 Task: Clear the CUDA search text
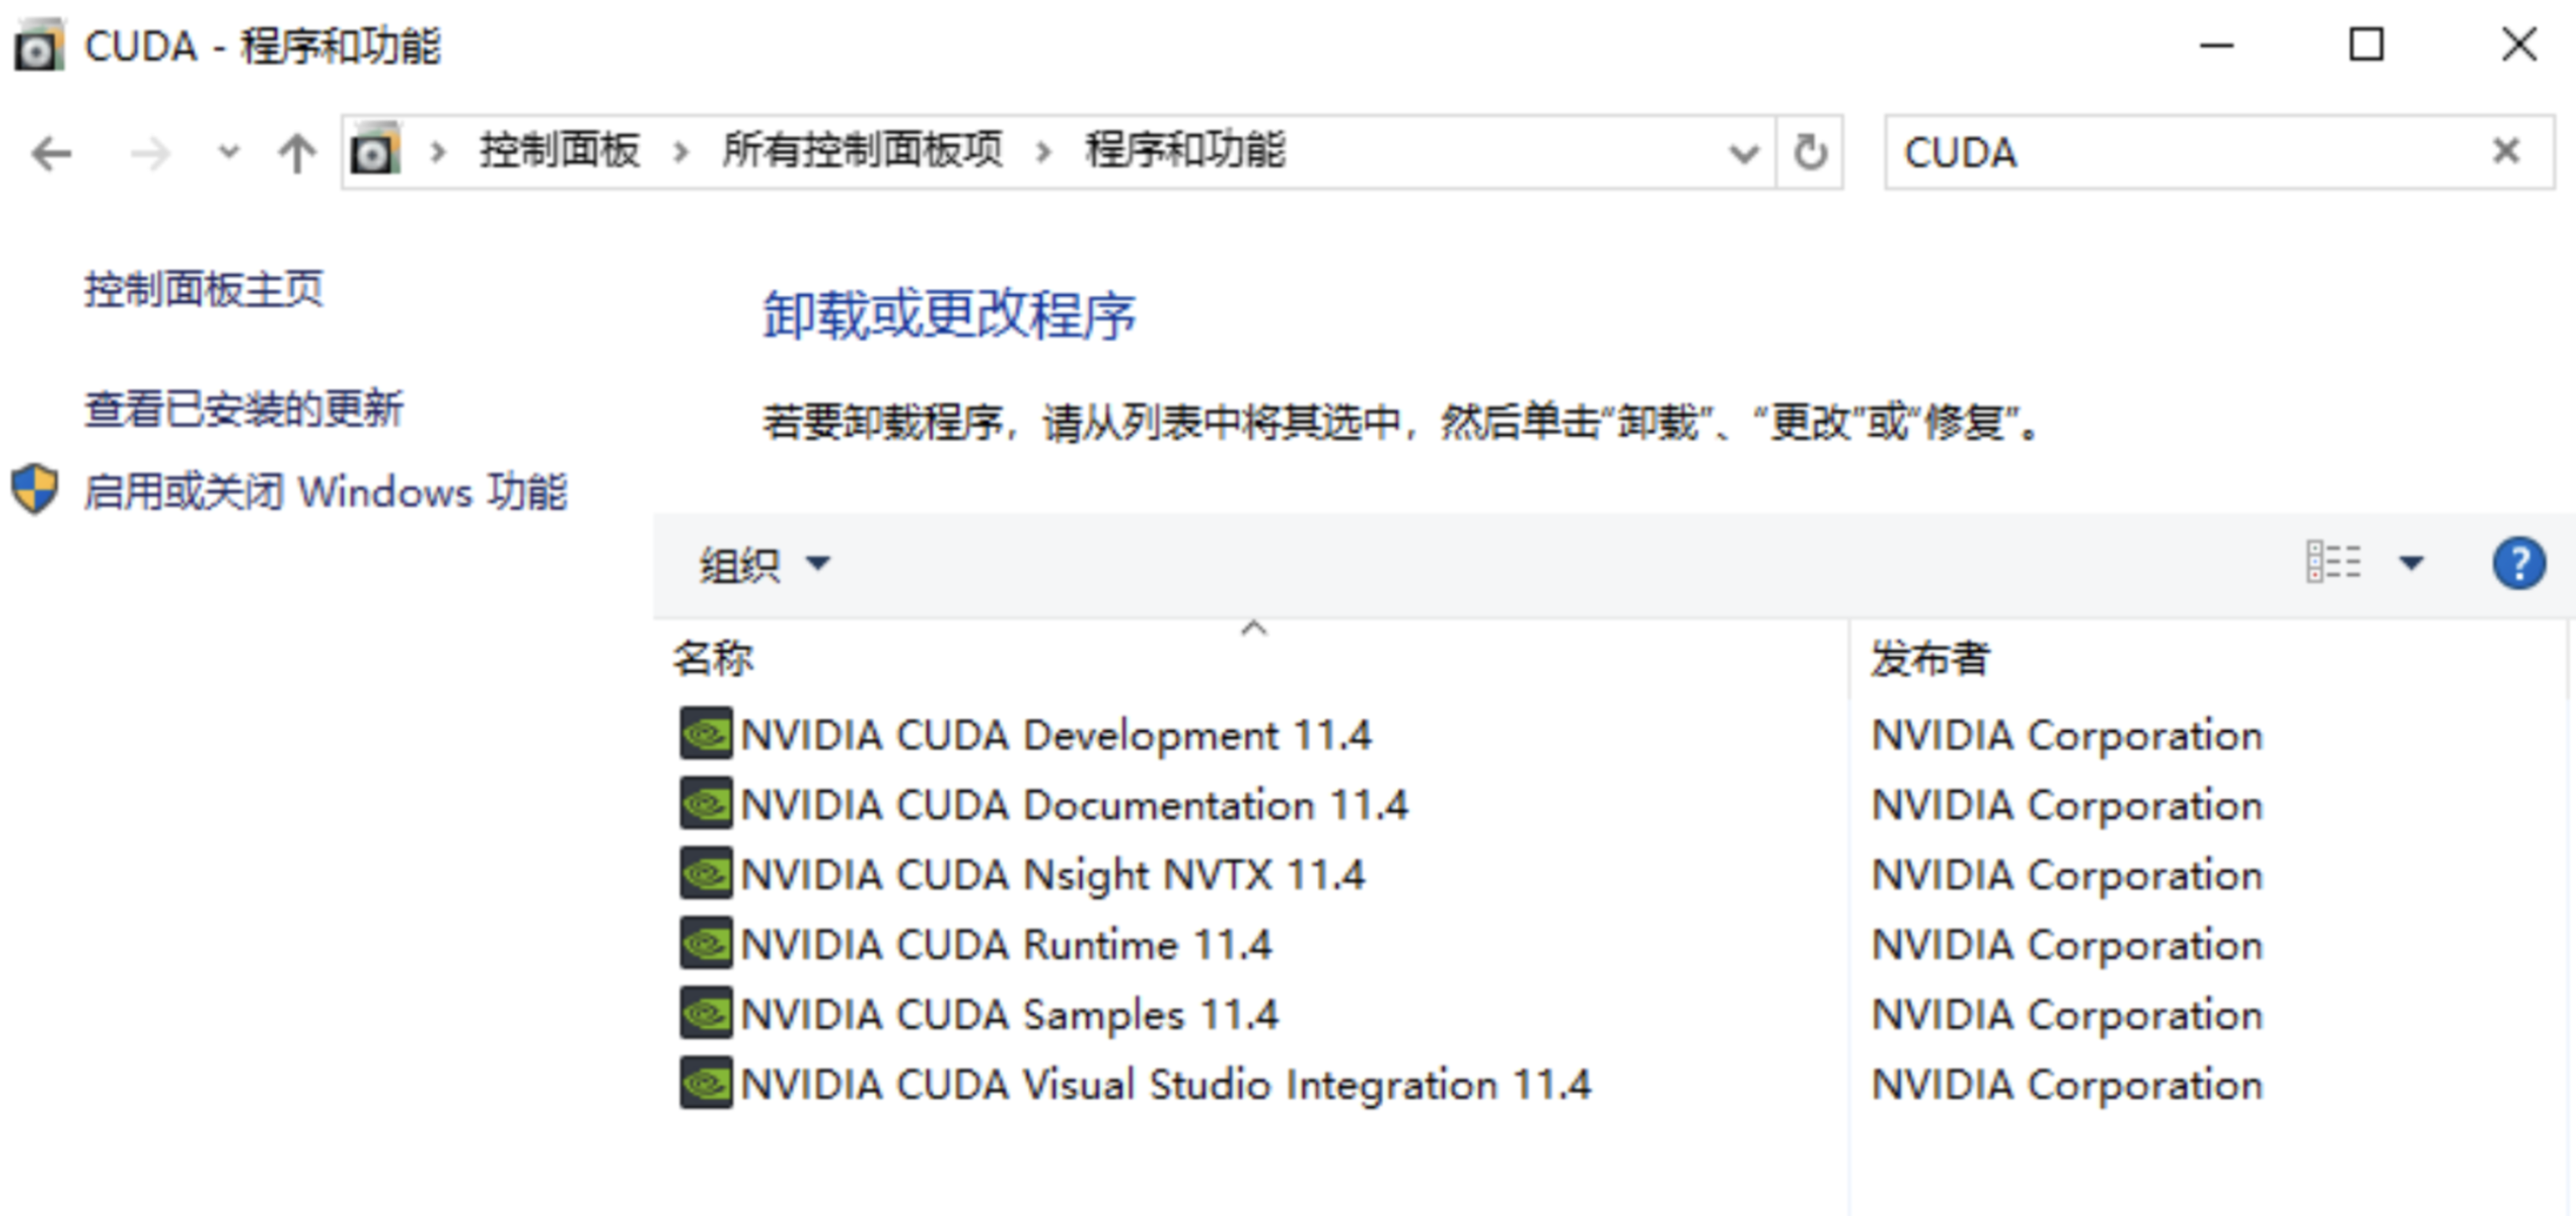tap(2505, 152)
